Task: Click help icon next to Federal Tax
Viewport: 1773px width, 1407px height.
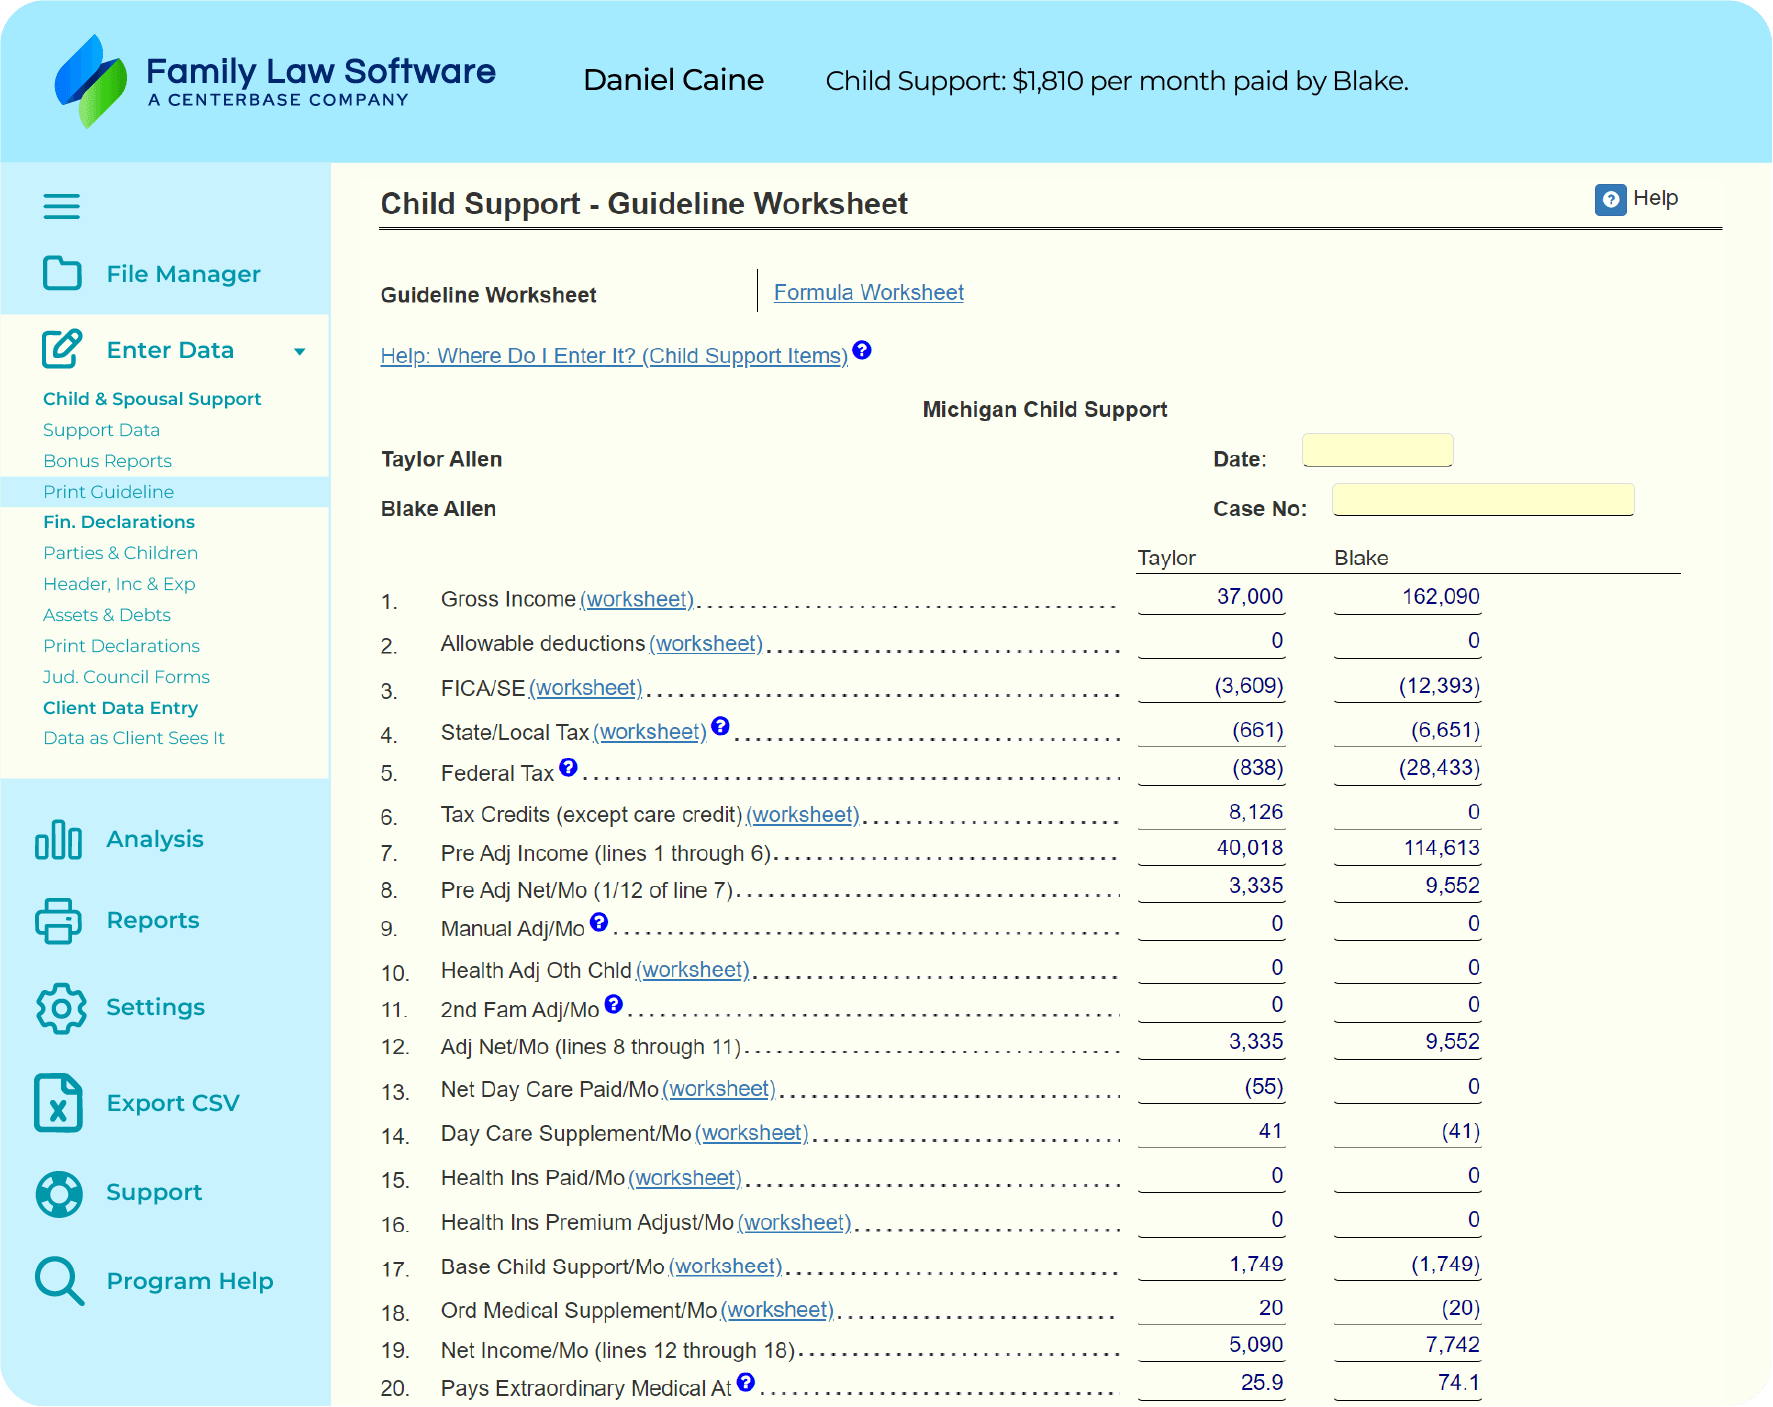Action: tap(568, 767)
